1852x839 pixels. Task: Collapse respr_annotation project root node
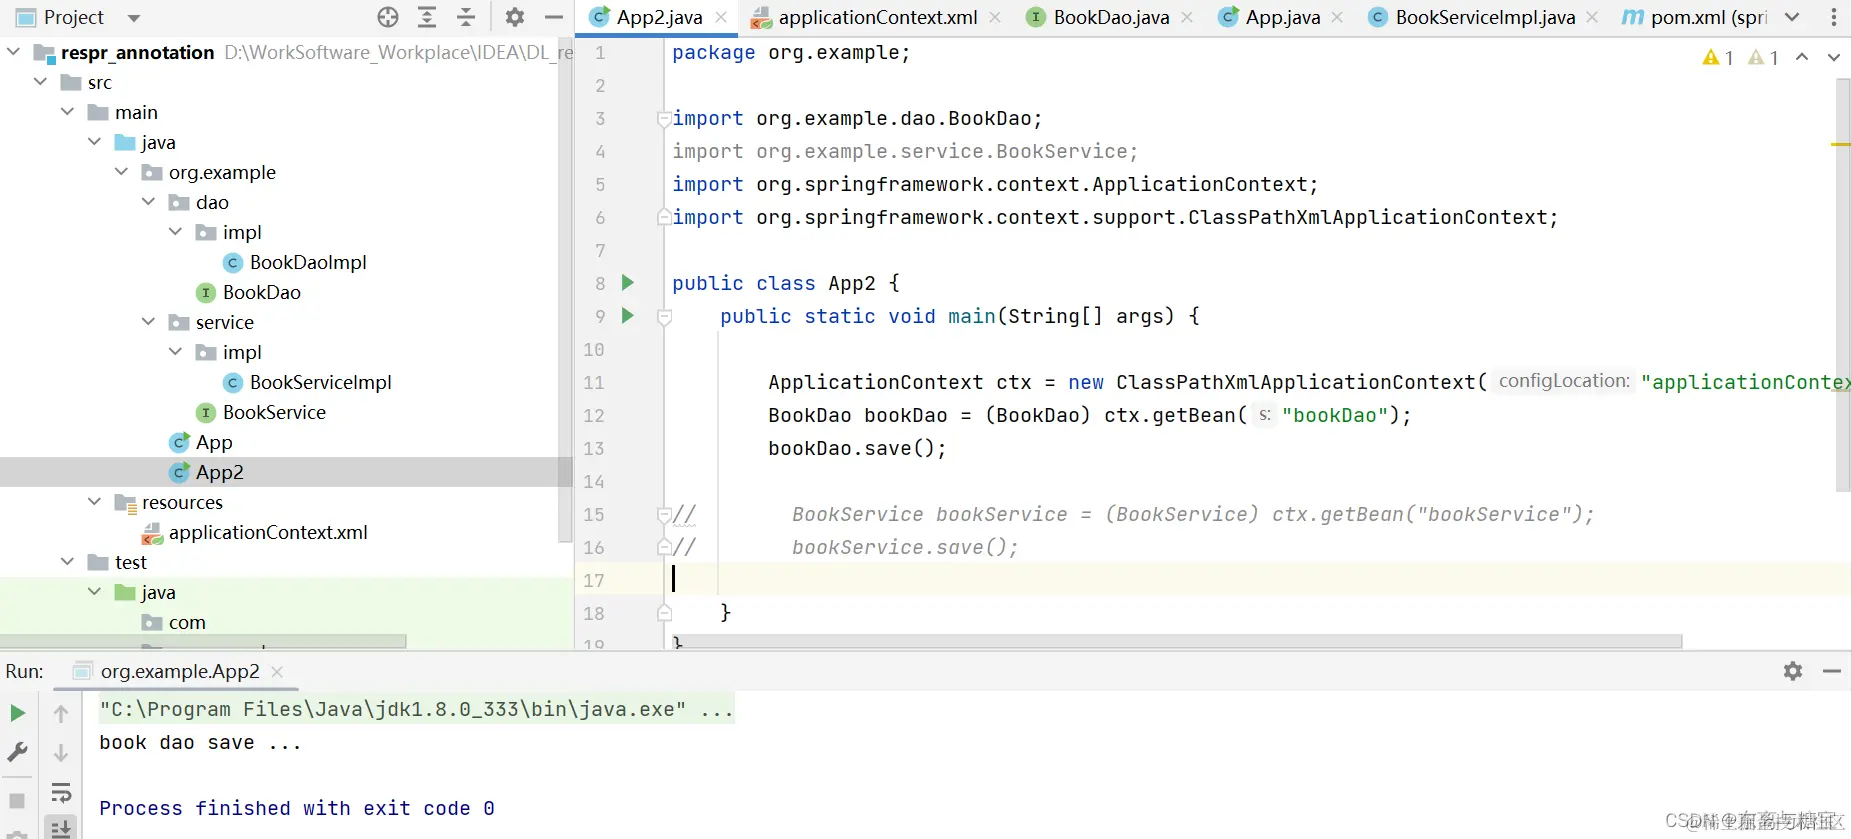pos(14,51)
